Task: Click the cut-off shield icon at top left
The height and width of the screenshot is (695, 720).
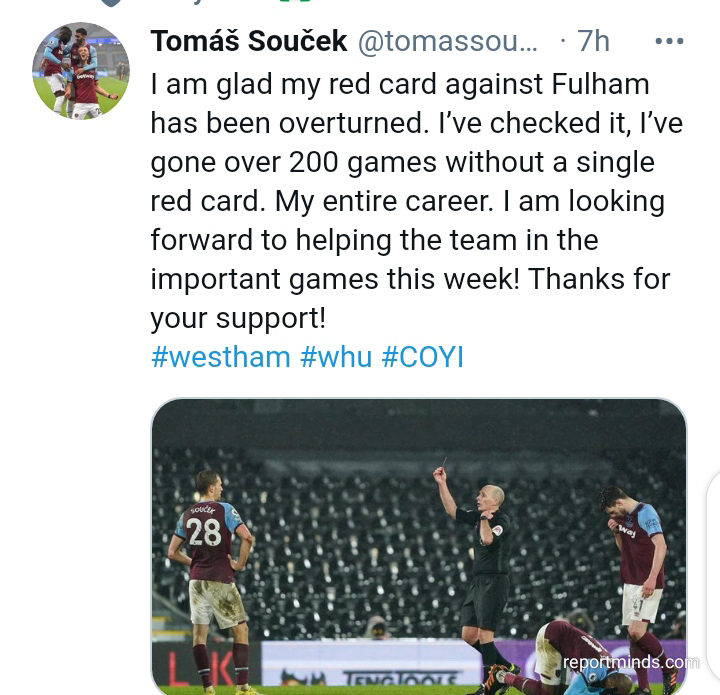Action: pos(111,3)
